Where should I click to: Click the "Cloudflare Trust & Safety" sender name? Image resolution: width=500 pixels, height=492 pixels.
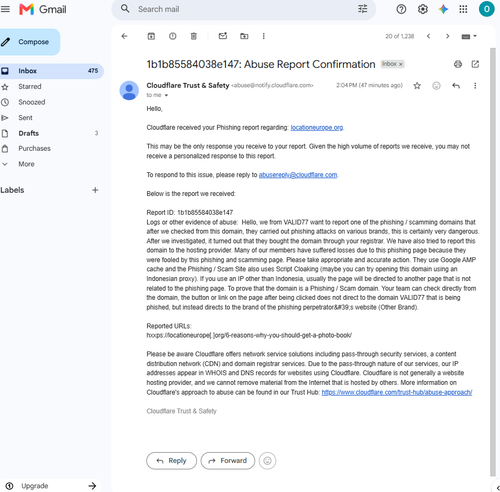(188, 86)
